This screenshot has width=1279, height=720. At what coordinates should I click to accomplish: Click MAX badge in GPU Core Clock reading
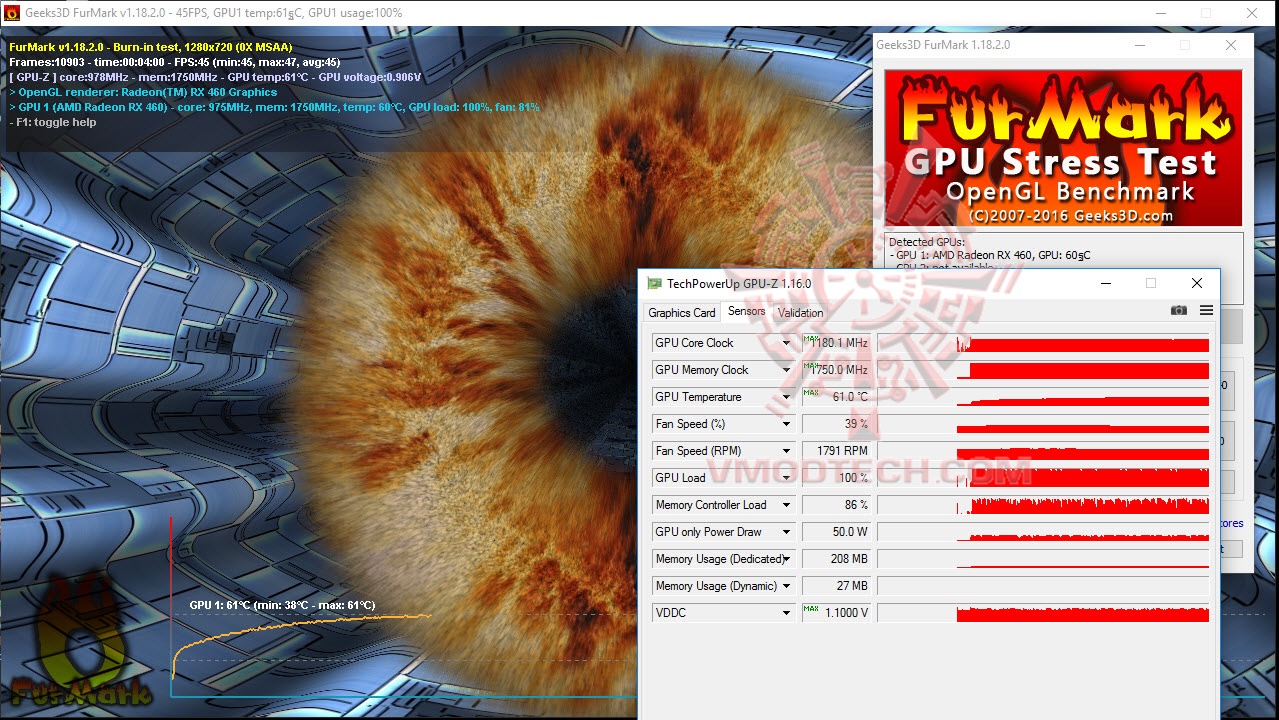[x=811, y=338]
